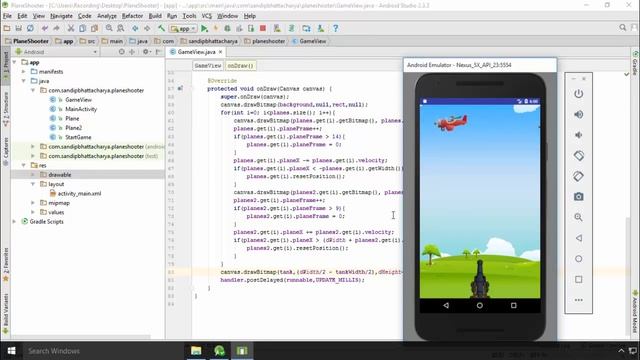Toggle the Build Variants tool window

[6, 313]
